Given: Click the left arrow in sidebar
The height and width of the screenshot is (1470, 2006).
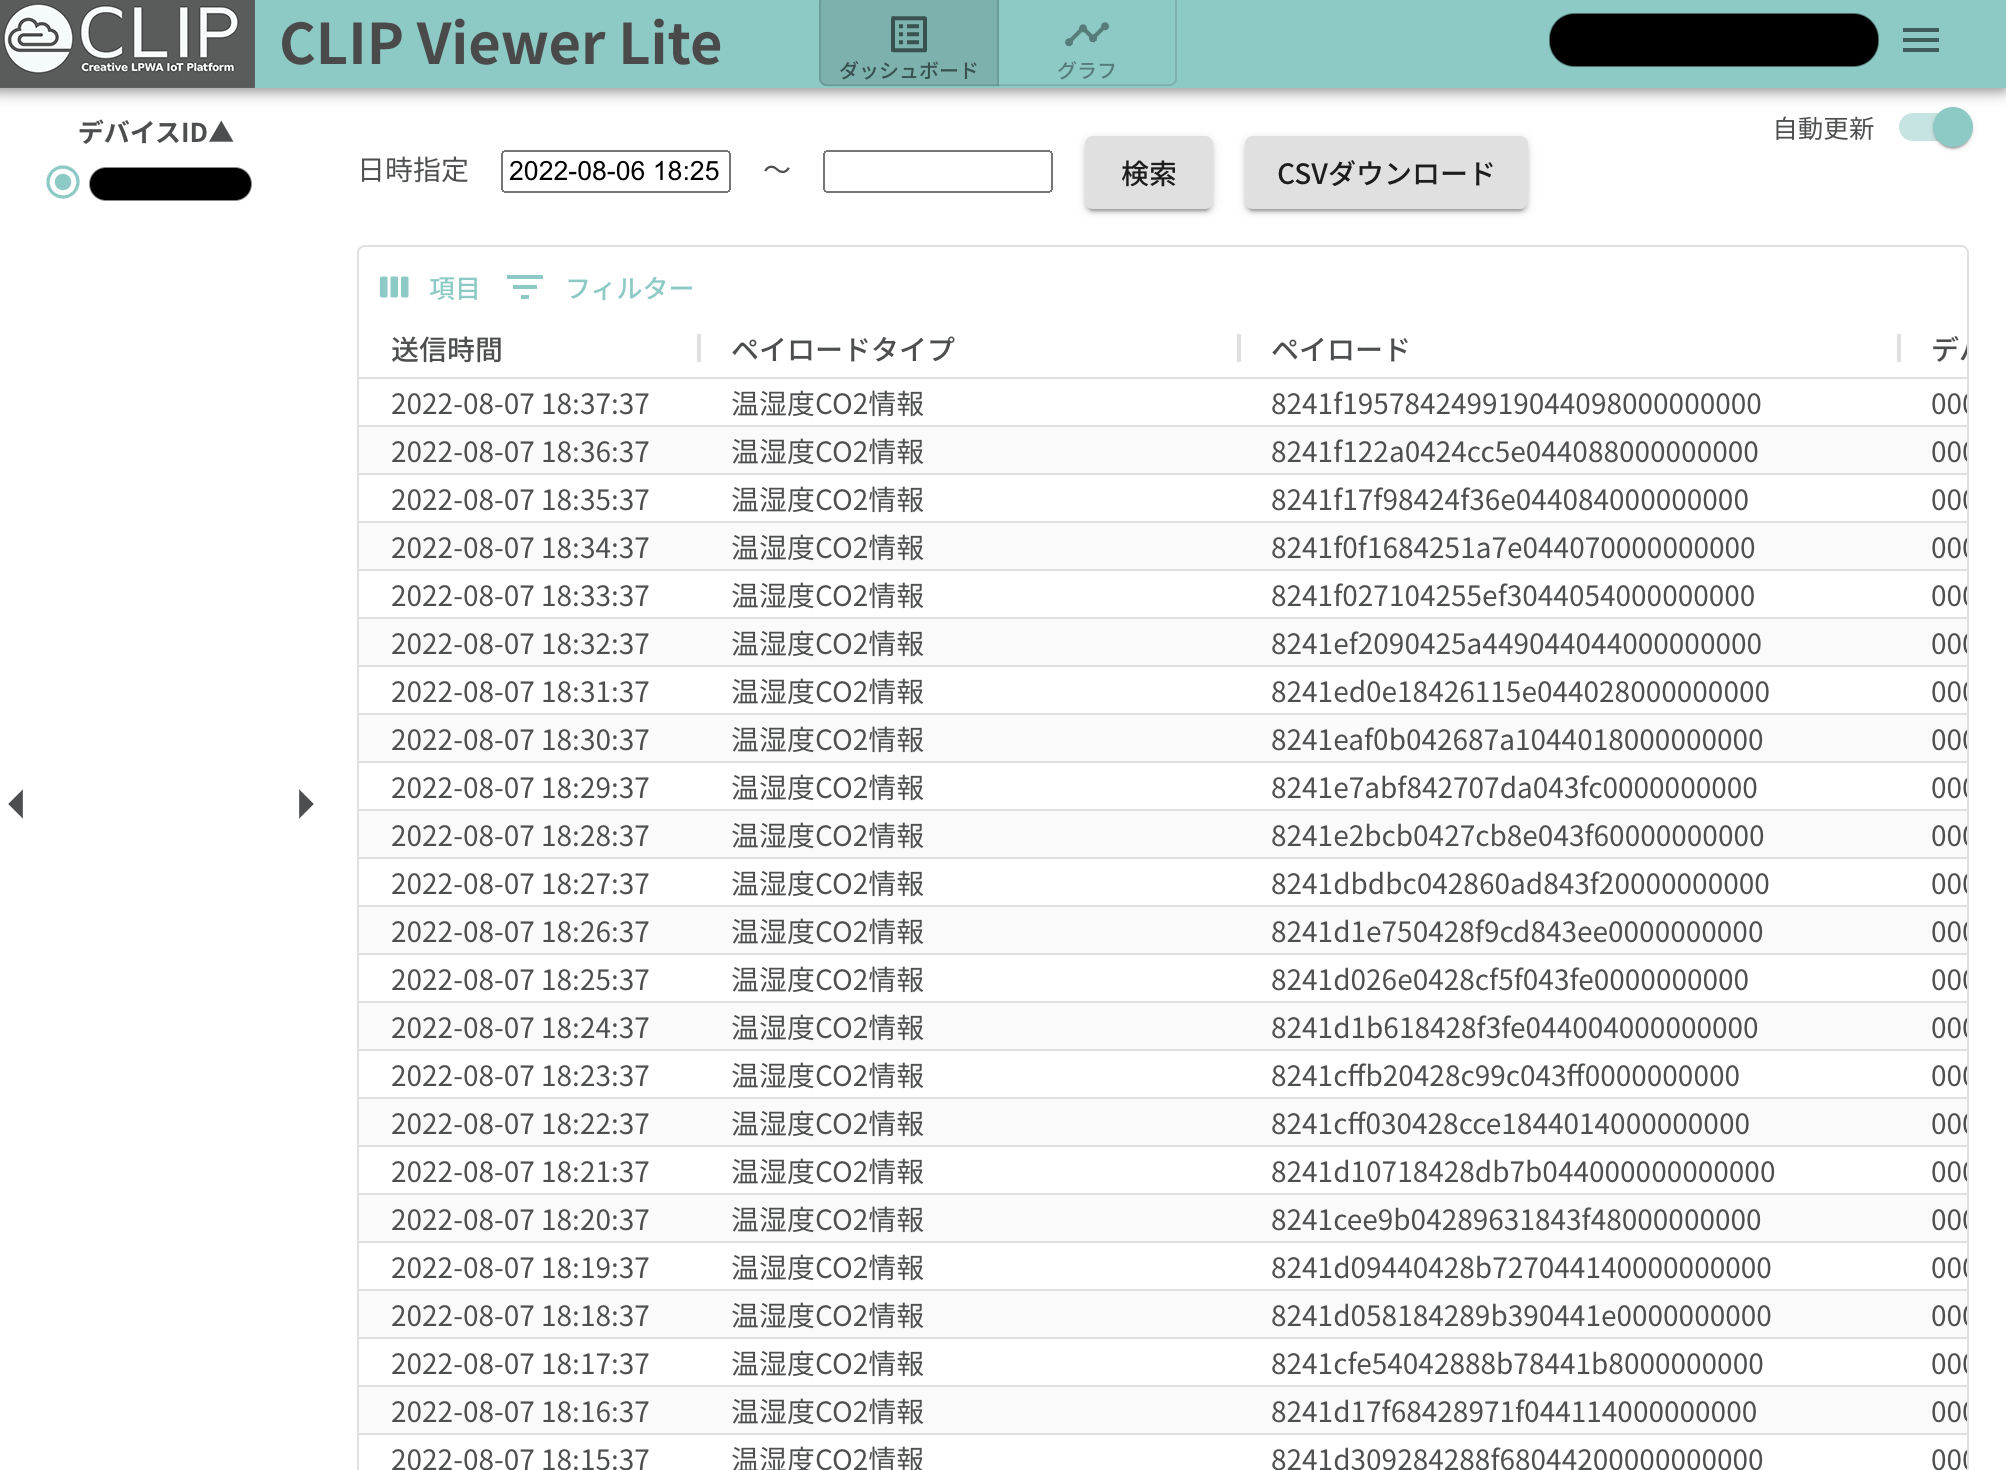Looking at the screenshot, I should click(16, 804).
